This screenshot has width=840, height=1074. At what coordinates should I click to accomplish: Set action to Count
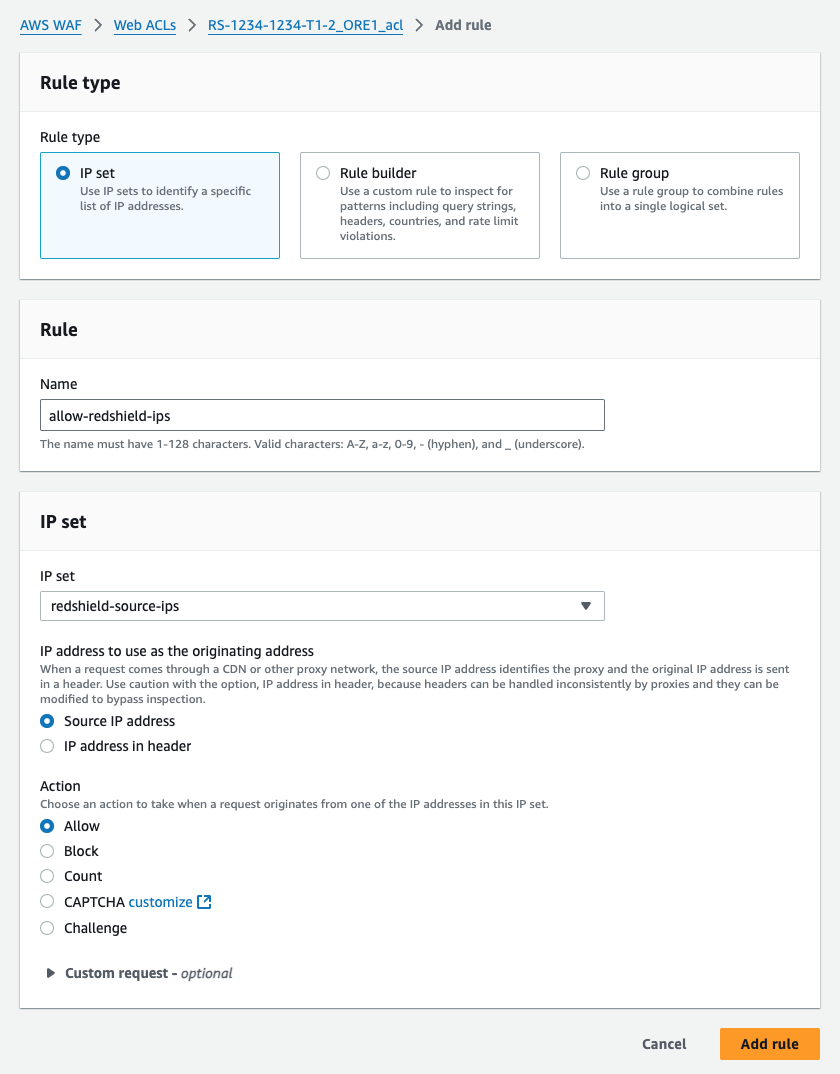point(47,876)
